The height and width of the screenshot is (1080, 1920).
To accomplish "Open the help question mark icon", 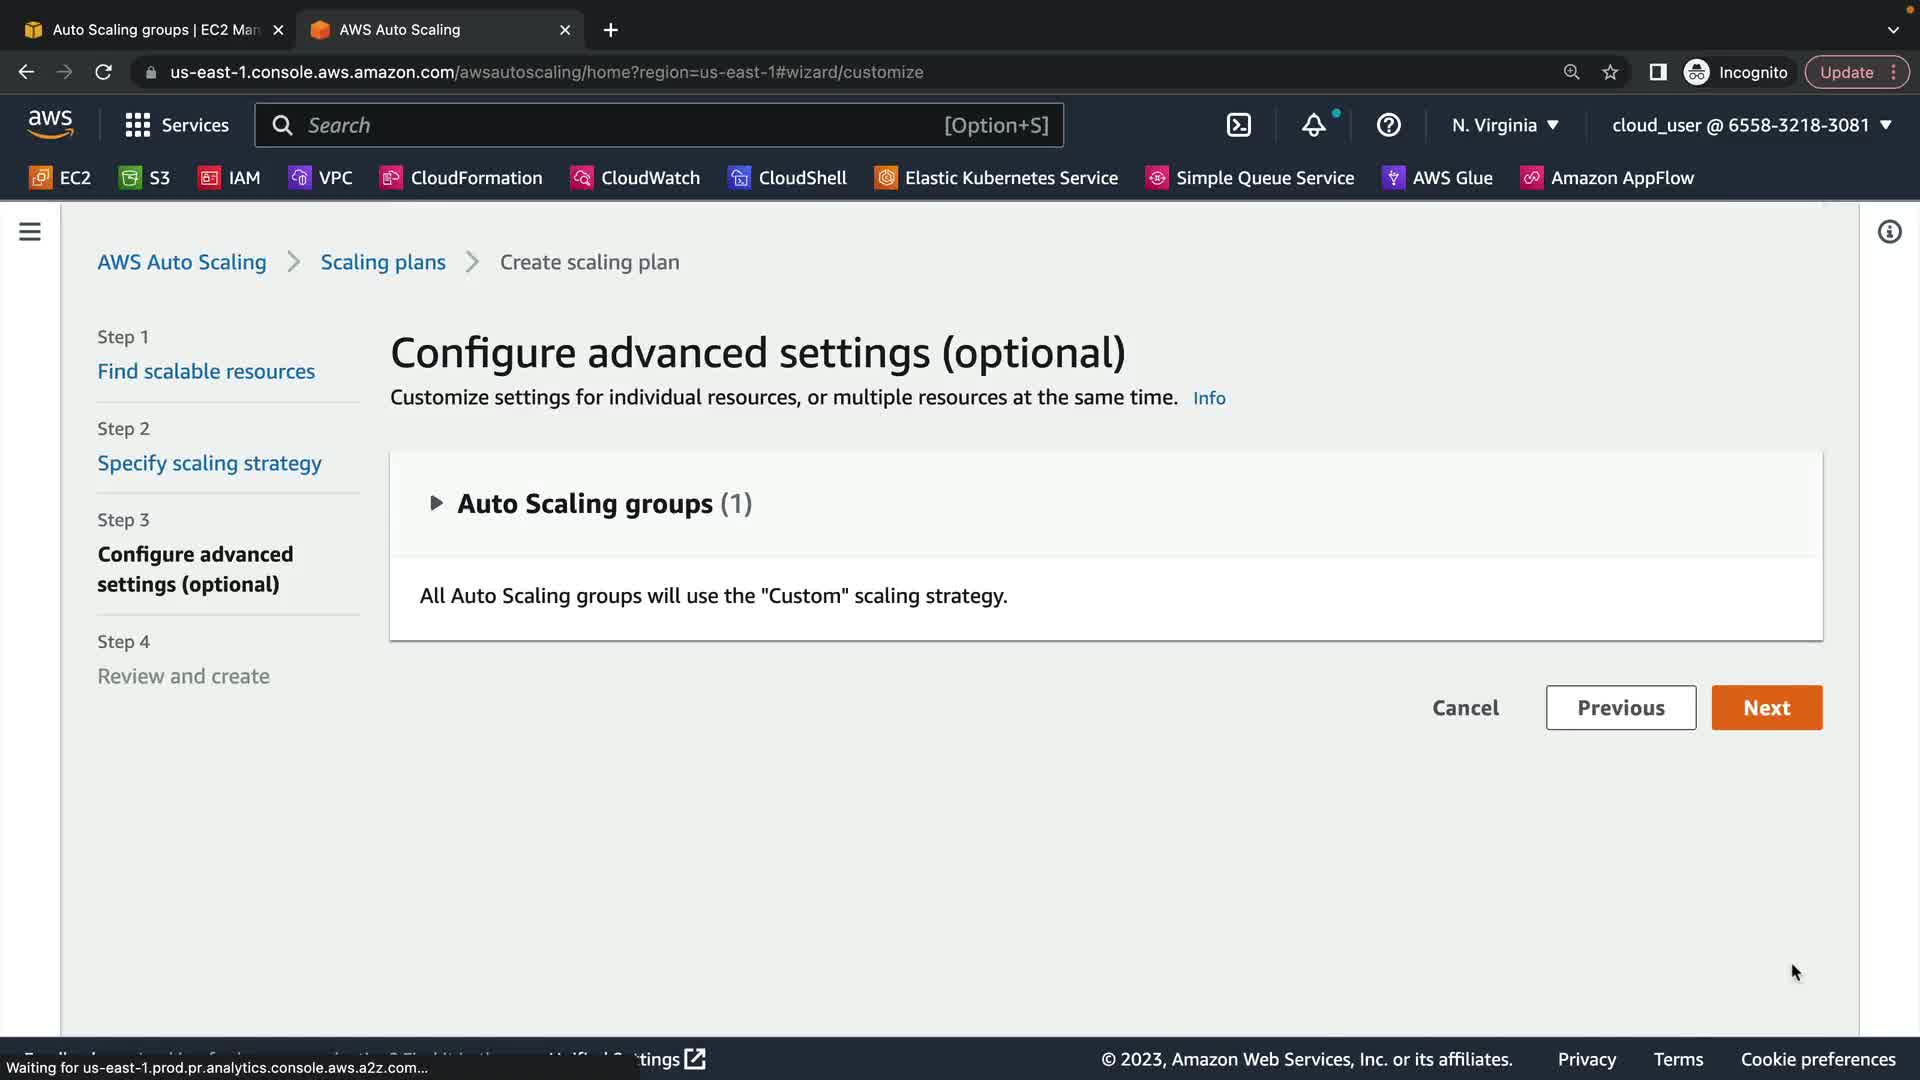I will 1388,125.
